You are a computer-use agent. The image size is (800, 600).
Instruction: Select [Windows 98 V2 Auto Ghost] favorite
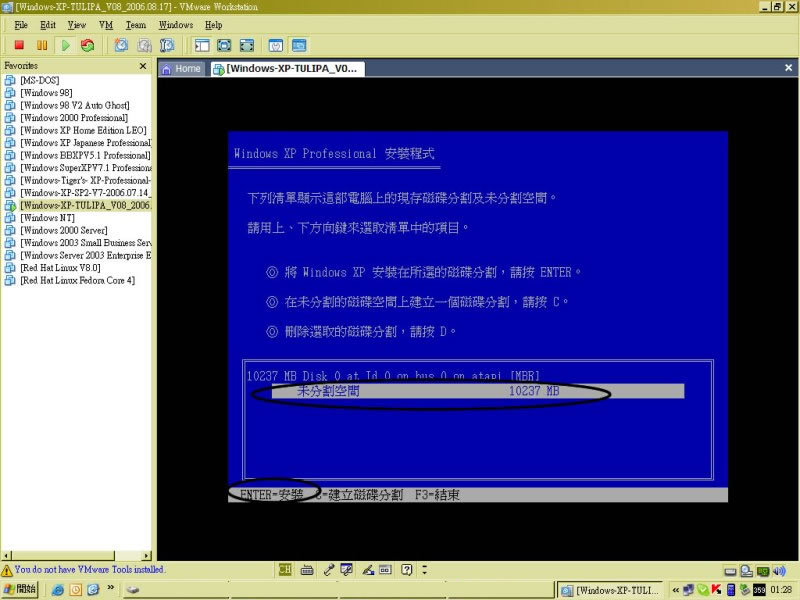(75, 105)
